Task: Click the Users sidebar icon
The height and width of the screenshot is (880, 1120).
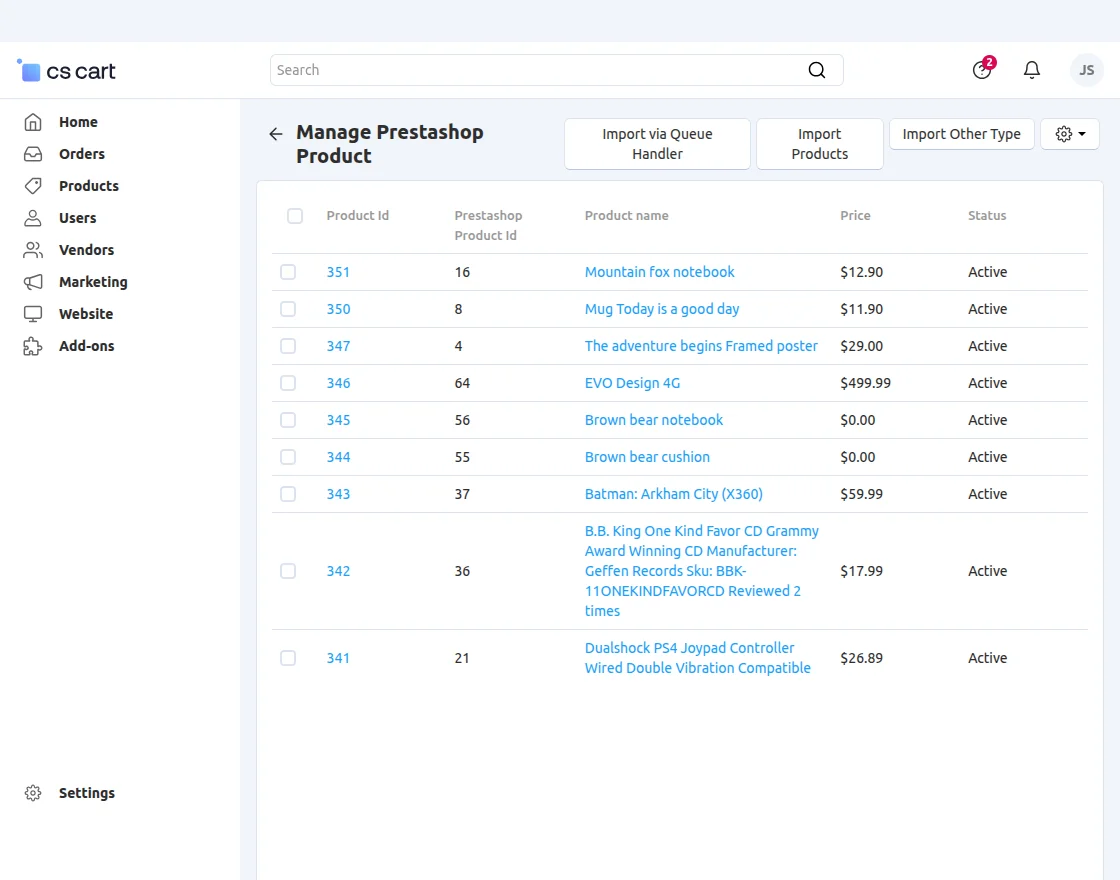Action: [x=33, y=217]
